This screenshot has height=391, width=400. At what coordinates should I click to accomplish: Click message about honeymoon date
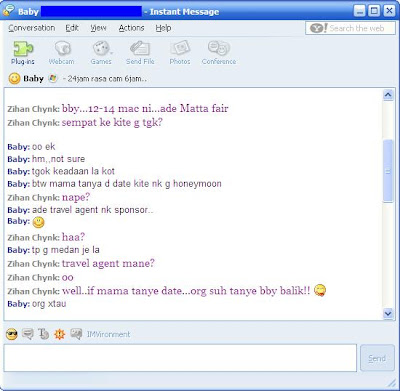(x=127, y=184)
